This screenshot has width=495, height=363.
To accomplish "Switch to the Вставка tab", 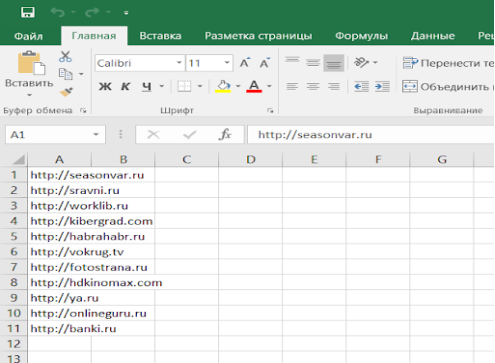I will tap(160, 36).
